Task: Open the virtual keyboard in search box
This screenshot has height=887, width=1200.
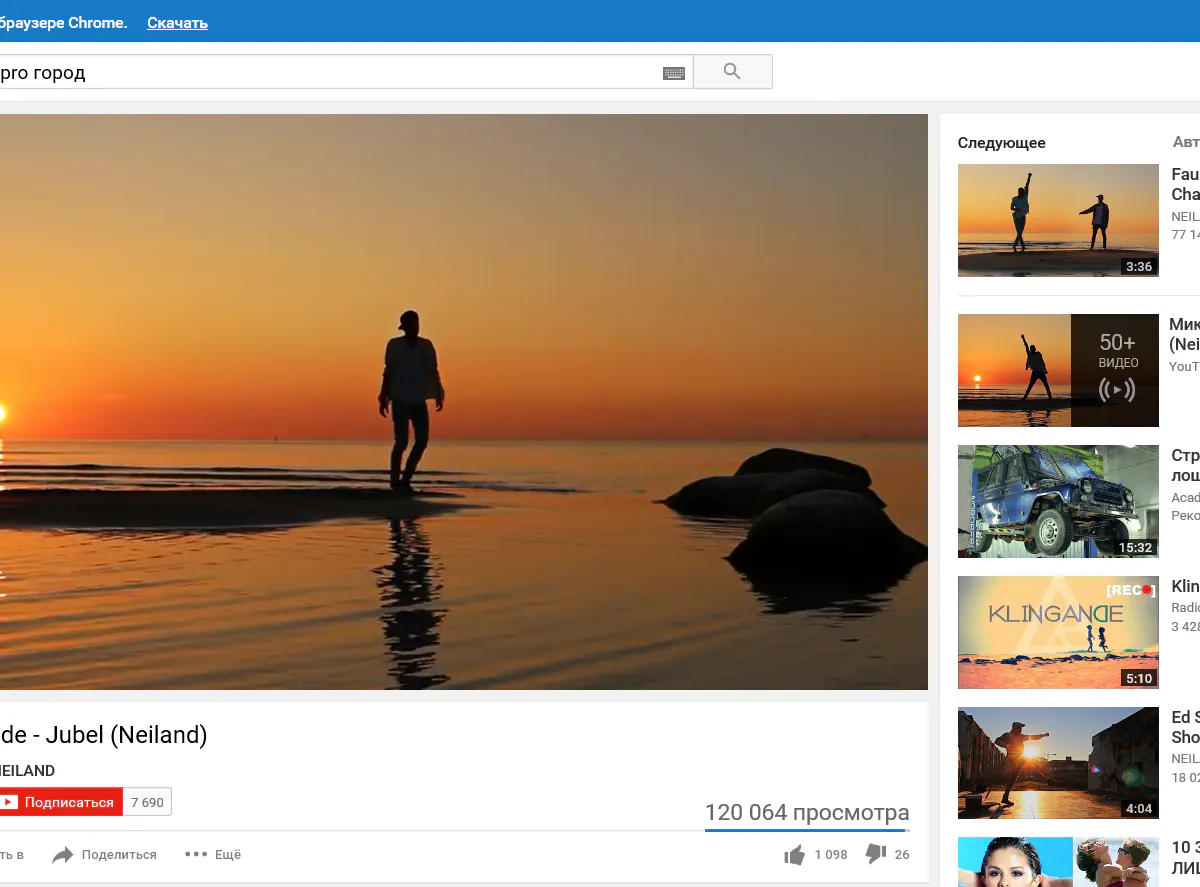Action: [x=674, y=73]
